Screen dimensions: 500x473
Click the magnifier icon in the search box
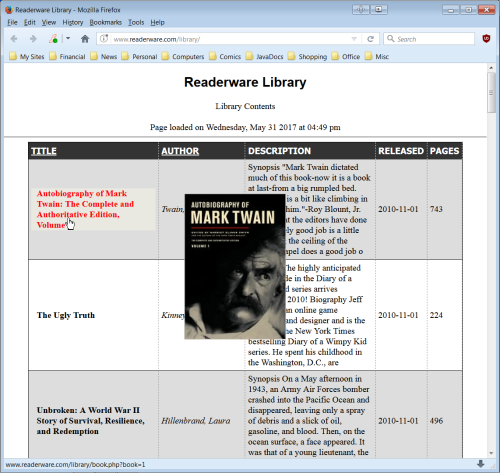pos(390,39)
